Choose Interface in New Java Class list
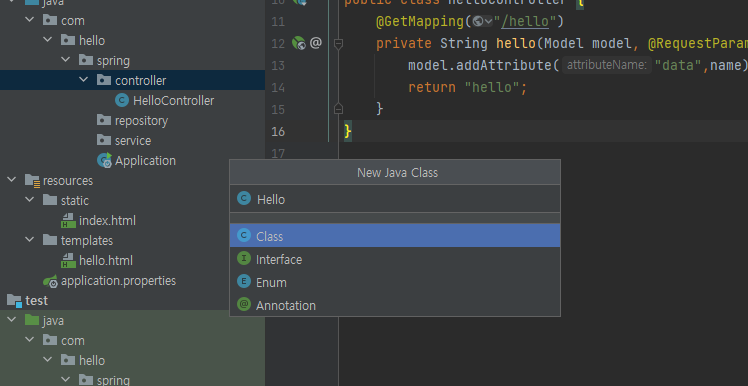Screen dimensions: 748x386 (x=395, y=259)
